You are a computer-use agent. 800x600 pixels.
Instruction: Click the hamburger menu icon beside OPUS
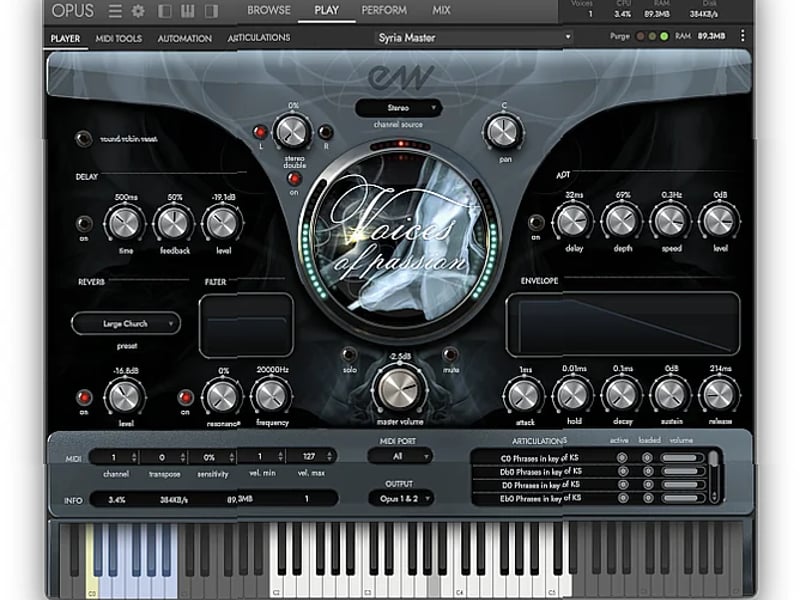116,10
